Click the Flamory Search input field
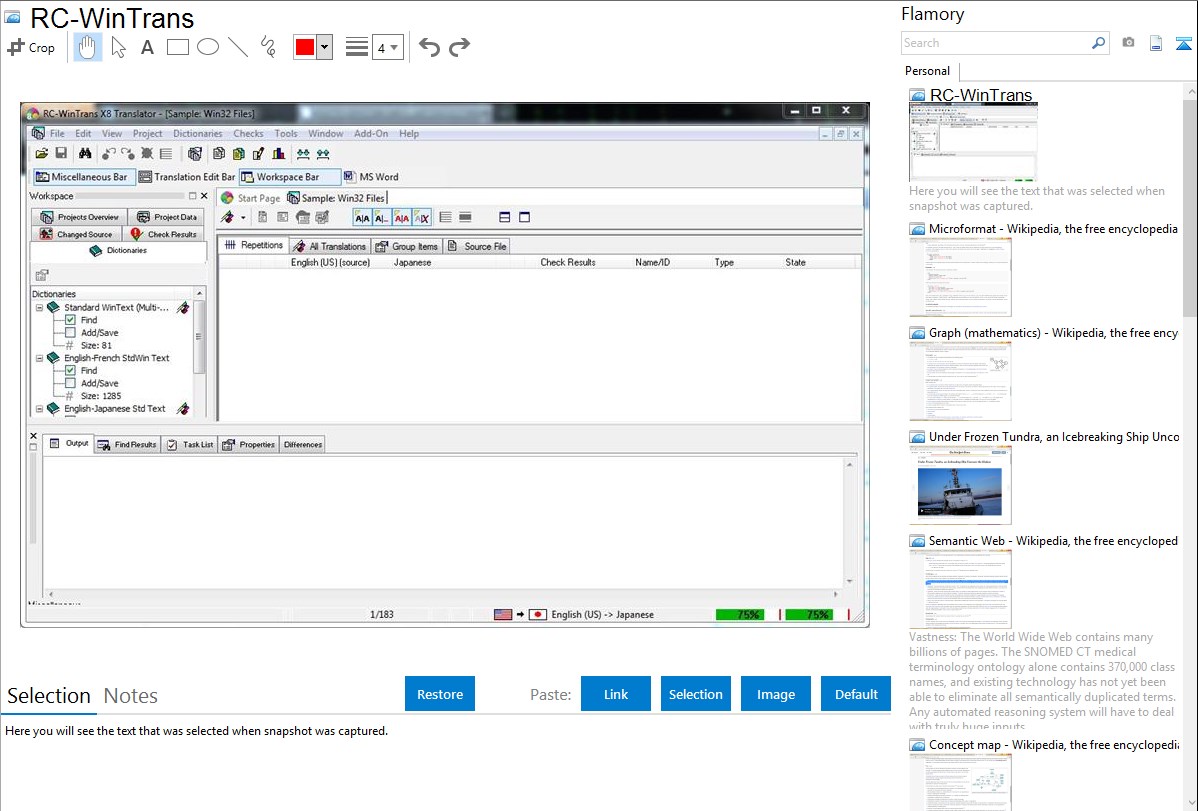 click(996, 43)
